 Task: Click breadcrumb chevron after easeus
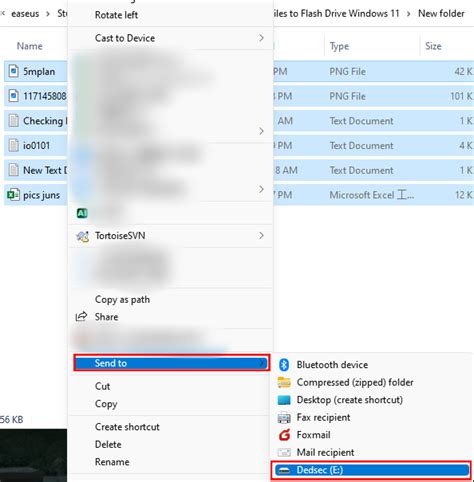(48, 14)
